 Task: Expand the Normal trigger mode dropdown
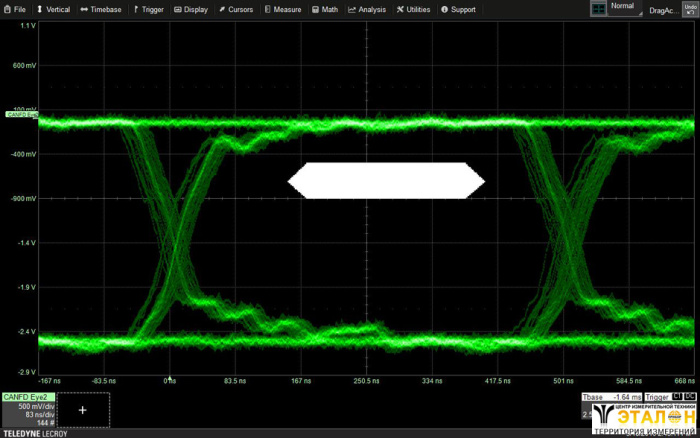(x=625, y=8)
